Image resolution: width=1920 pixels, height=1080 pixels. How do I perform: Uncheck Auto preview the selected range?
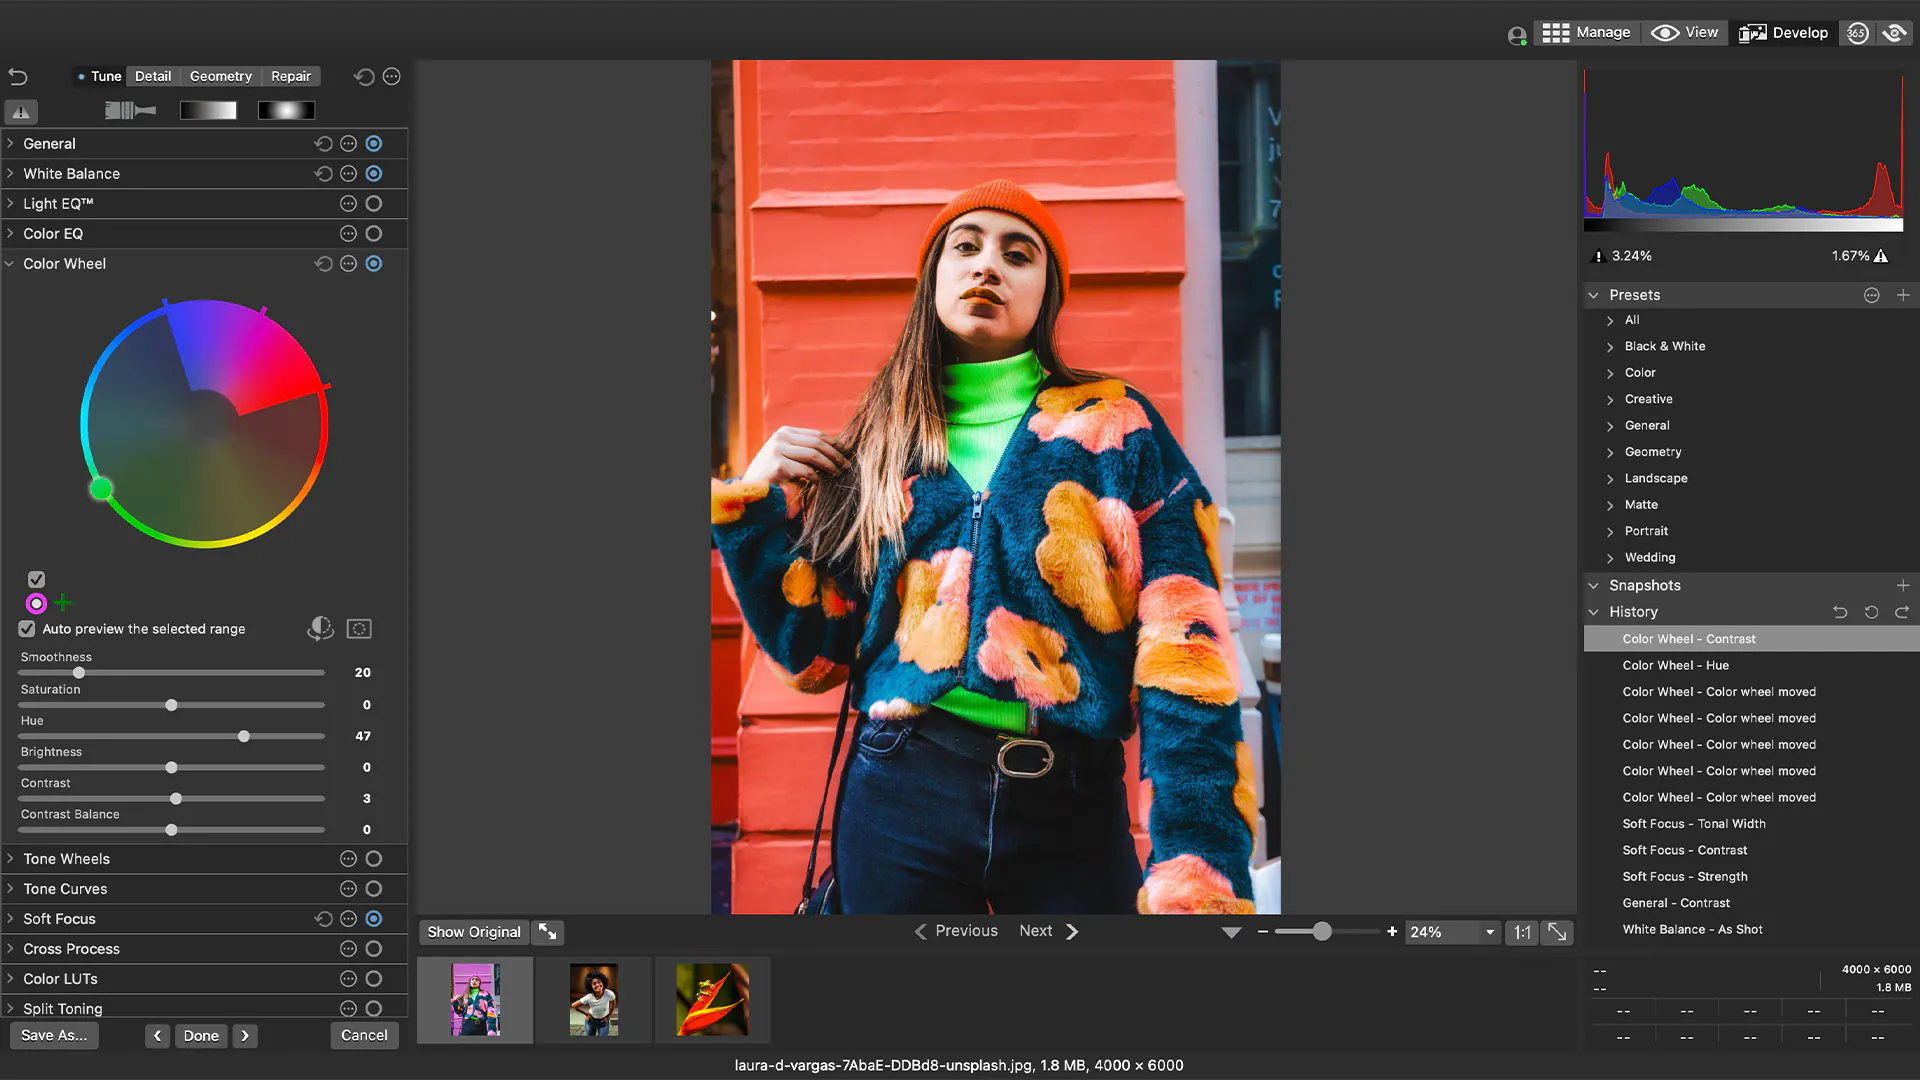coord(26,628)
